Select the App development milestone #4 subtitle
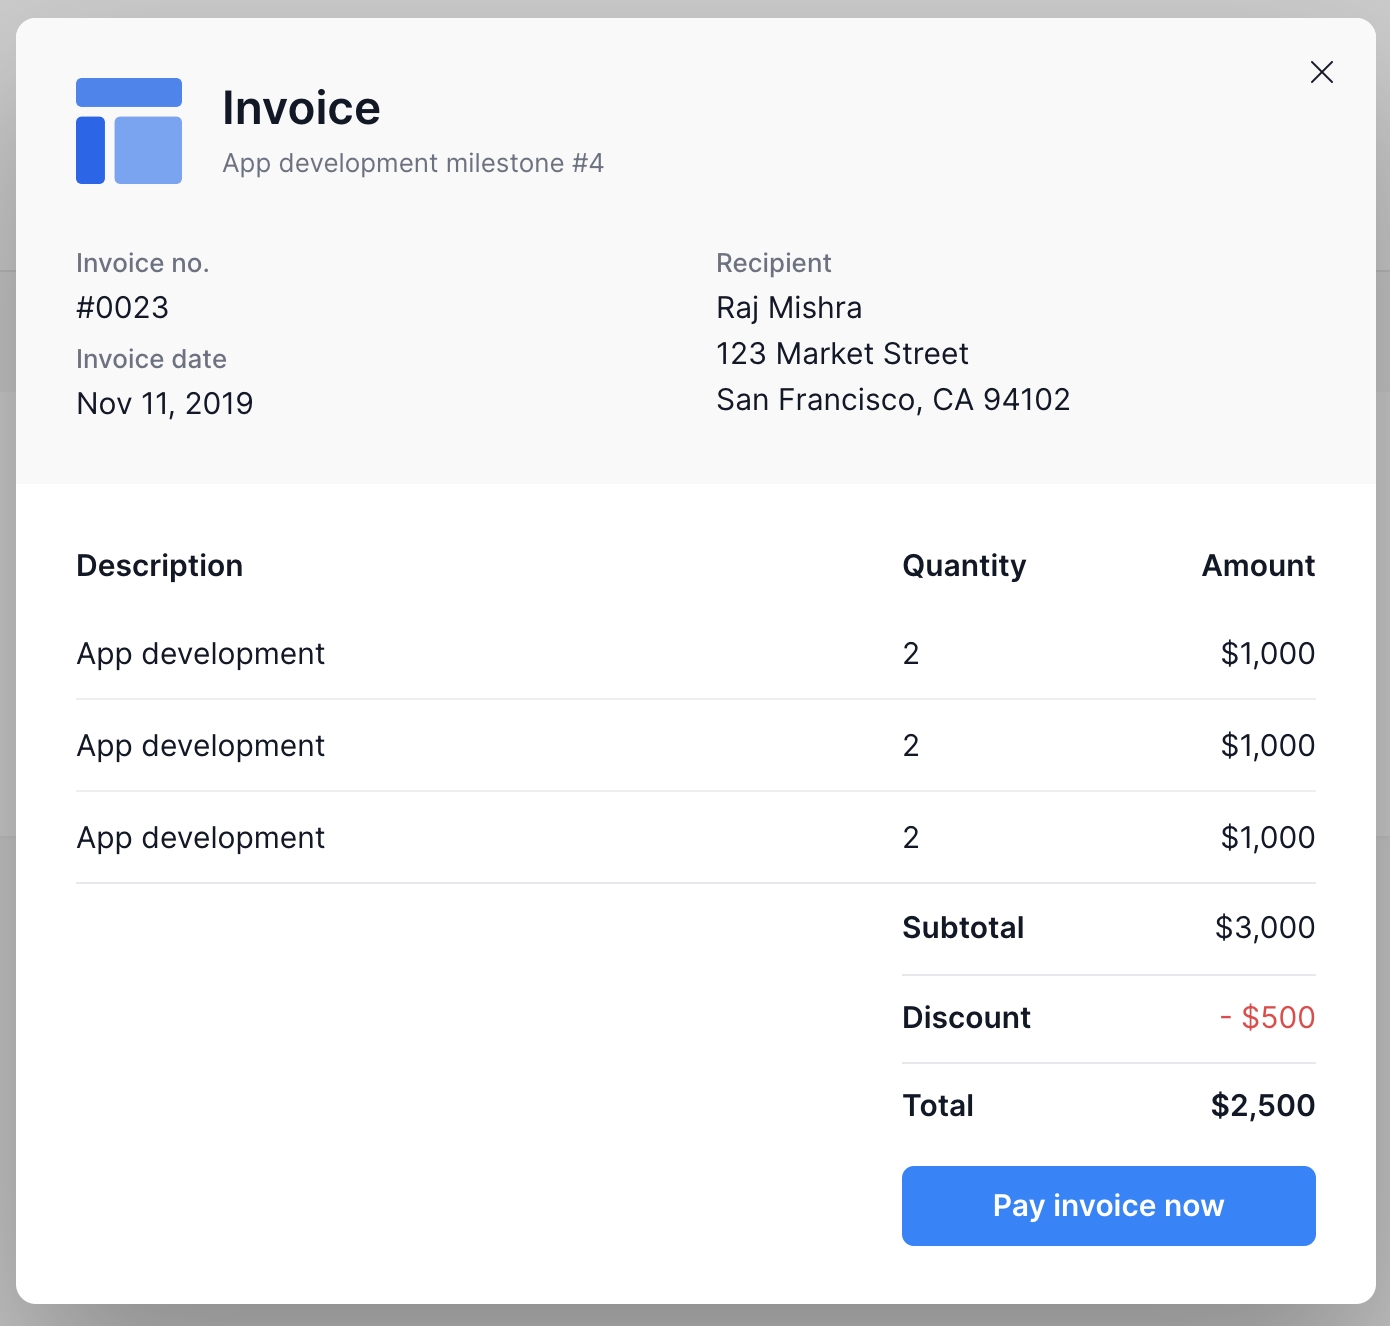 (412, 163)
